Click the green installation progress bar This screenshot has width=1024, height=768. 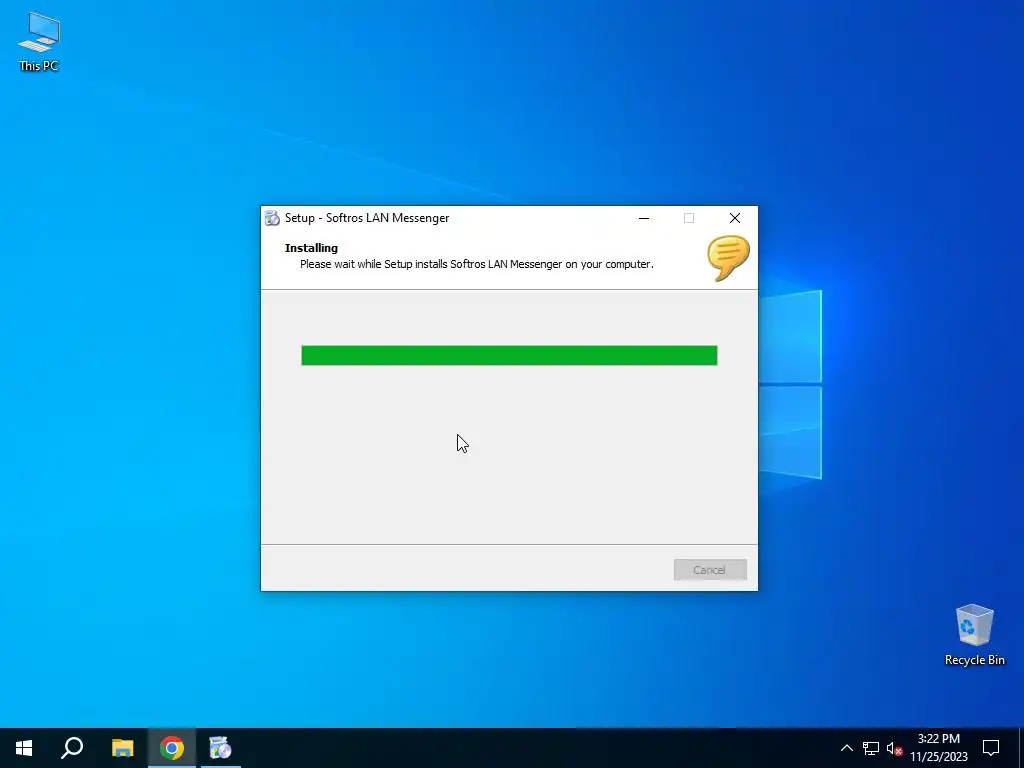point(509,355)
